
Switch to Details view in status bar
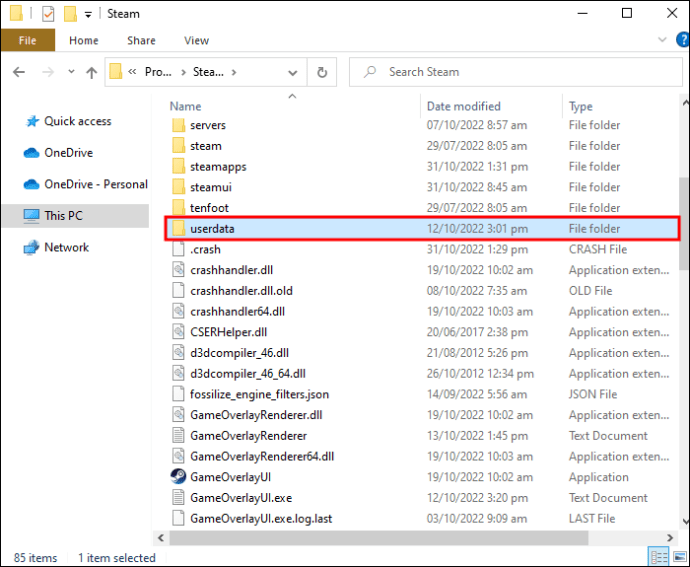[659, 557]
